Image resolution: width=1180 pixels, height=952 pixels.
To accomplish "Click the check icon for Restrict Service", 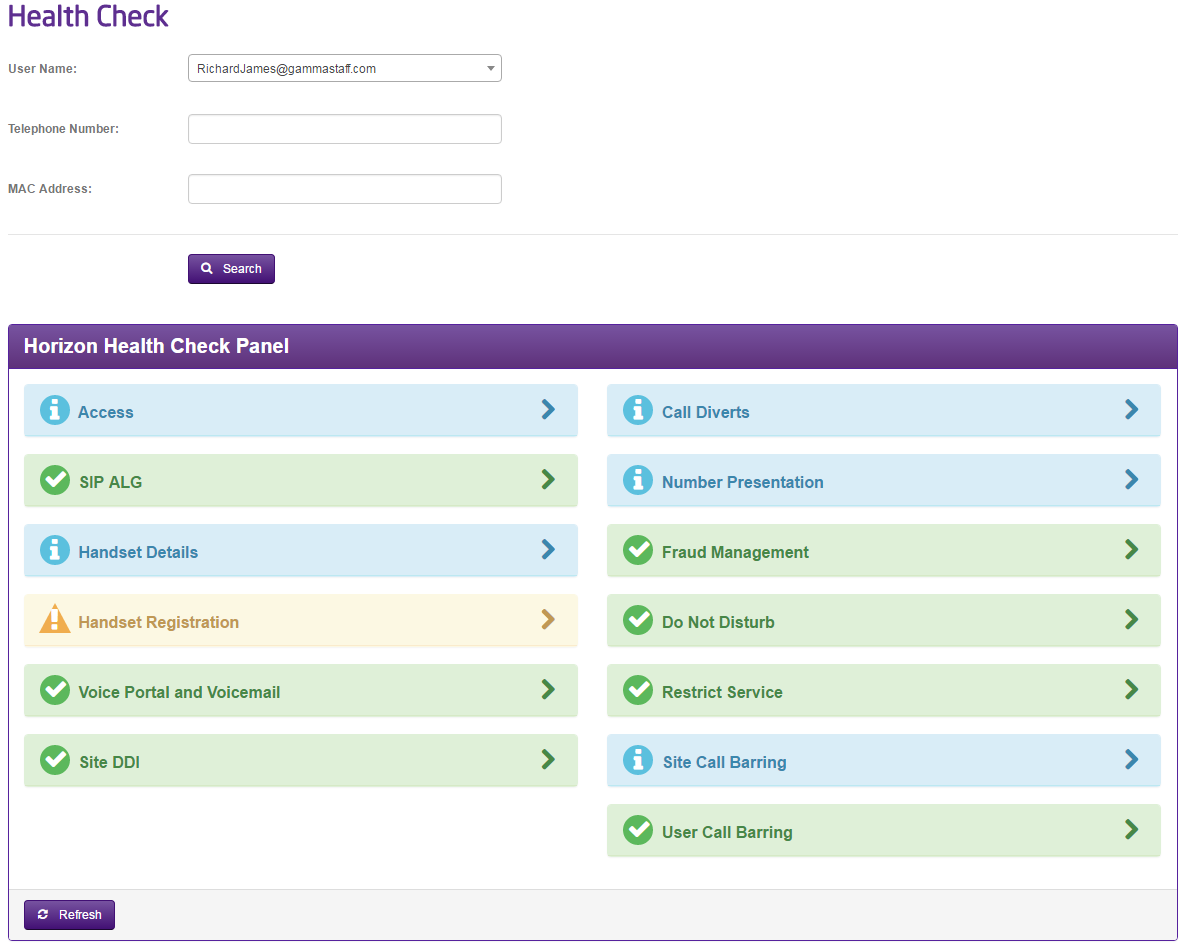I will [637, 690].
